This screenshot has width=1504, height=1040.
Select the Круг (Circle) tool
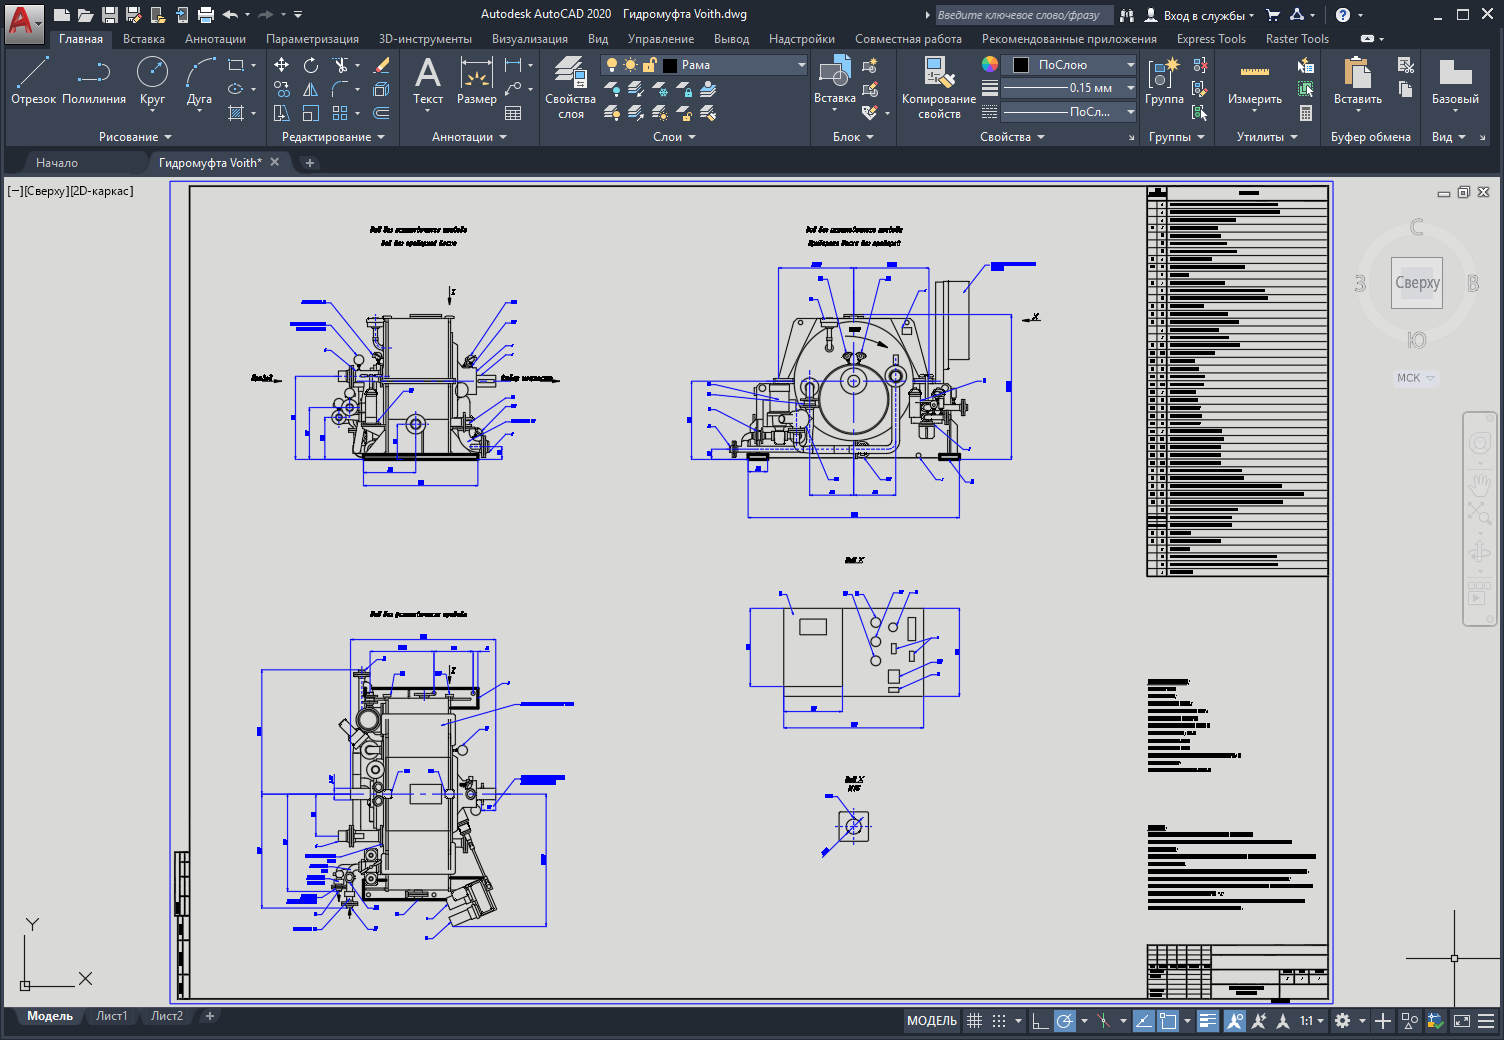(x=152, y=80)
